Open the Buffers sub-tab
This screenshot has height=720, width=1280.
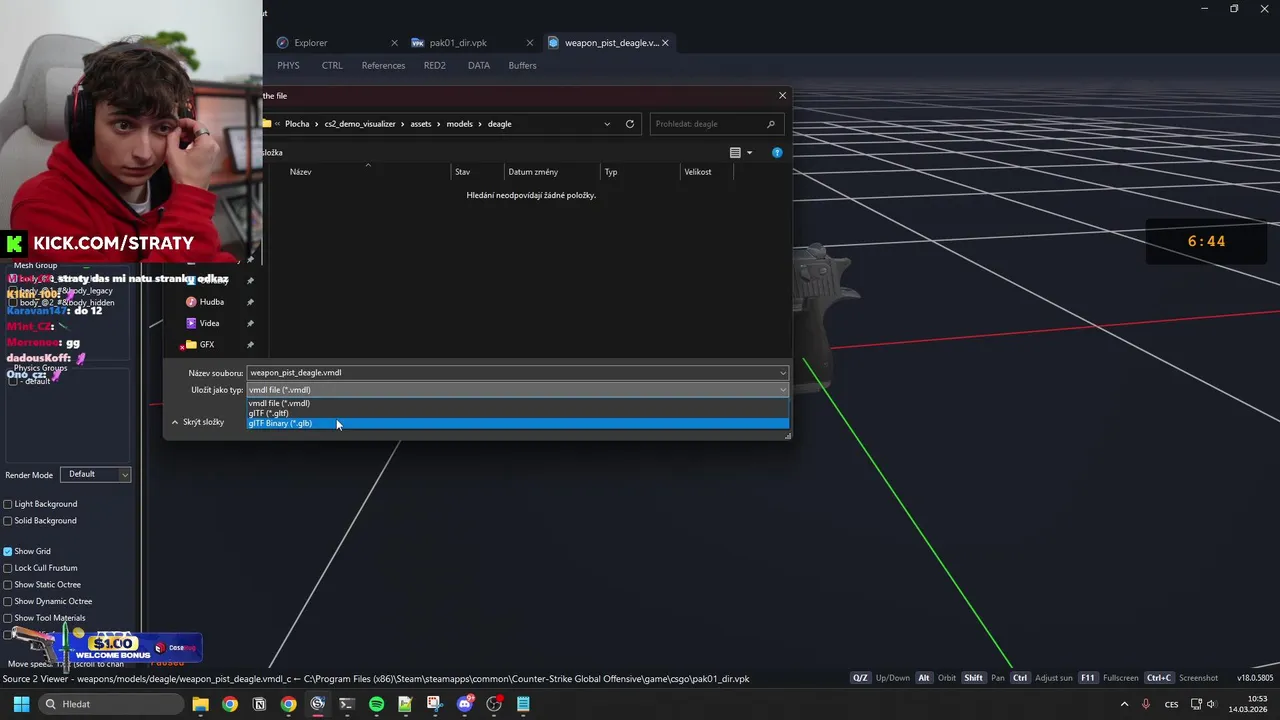coord(522,66)
